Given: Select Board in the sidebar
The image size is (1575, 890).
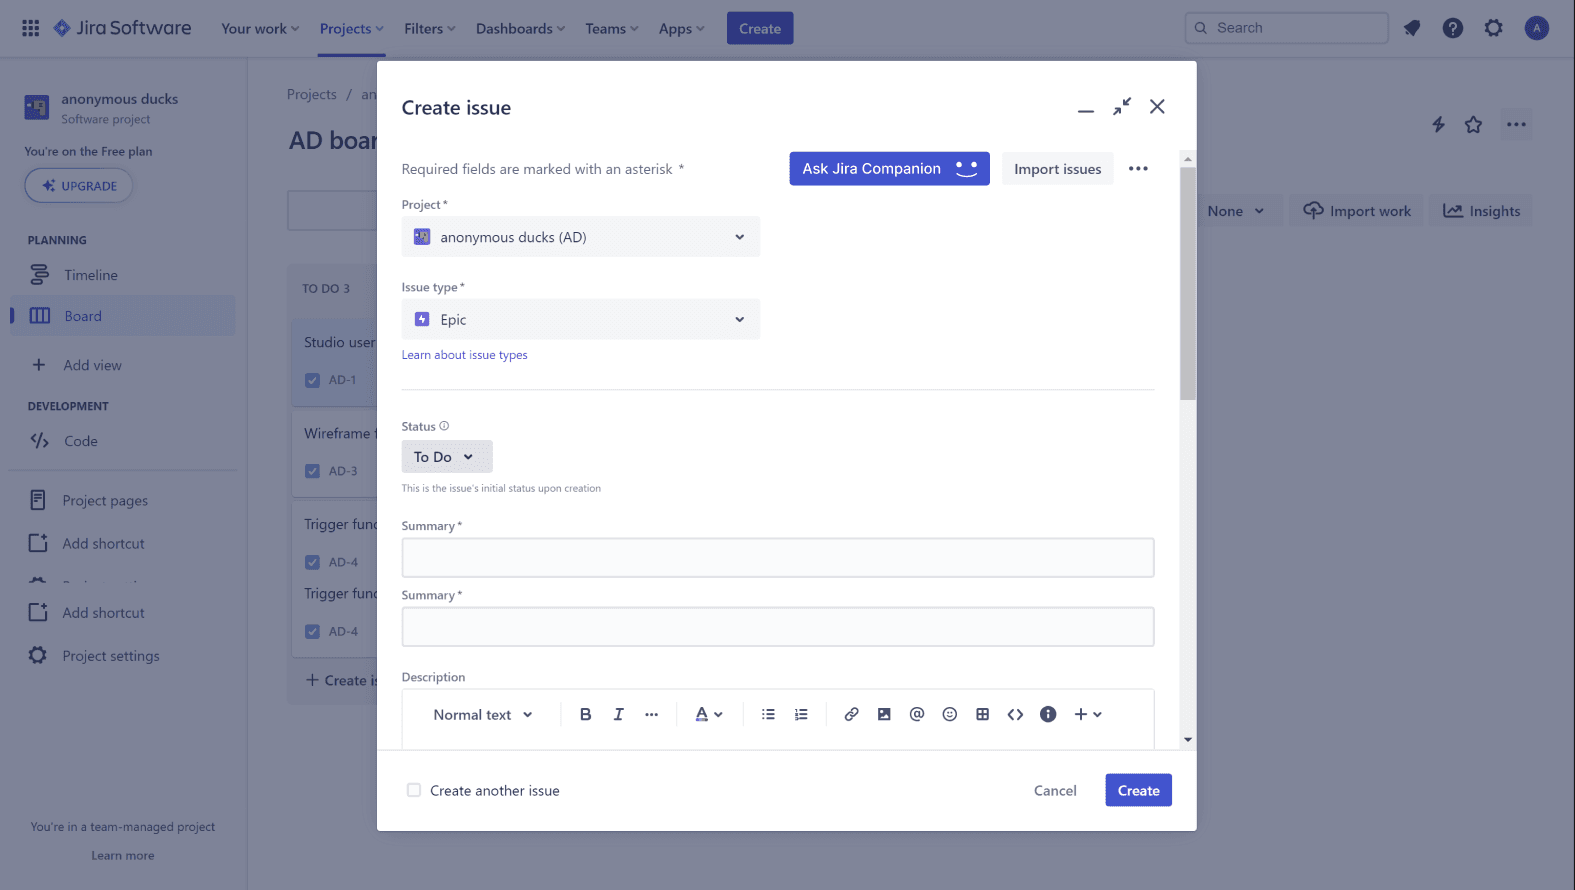Looking at the screenshot, I should click(123, 316).
